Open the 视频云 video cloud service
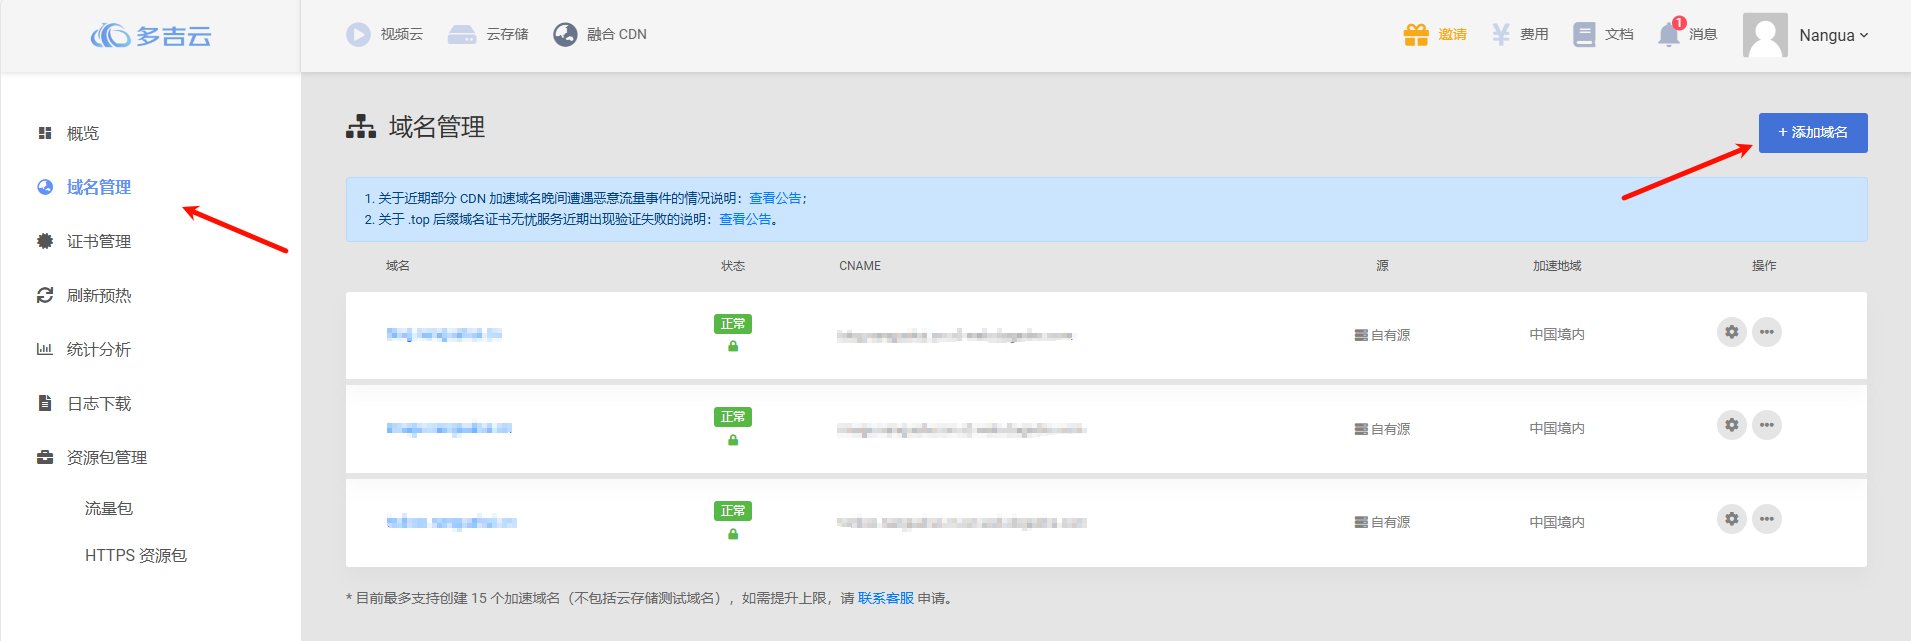The height and width of the screenshot is (641, 1911). tap(385, 34)
